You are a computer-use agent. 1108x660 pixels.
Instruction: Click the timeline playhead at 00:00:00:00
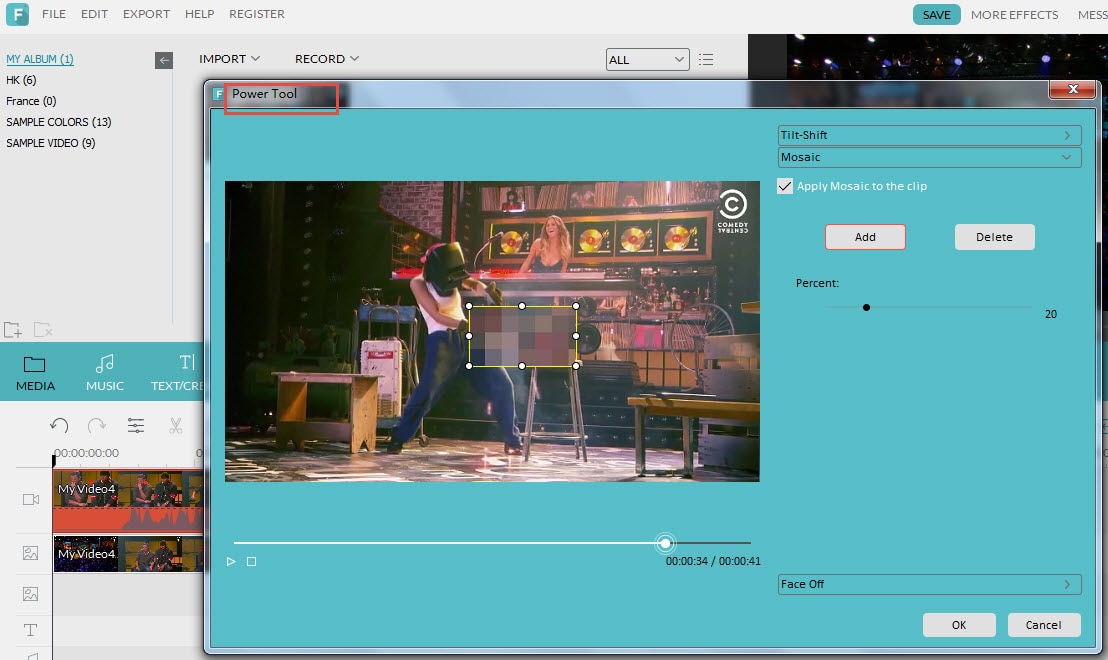tap(54, 460)
